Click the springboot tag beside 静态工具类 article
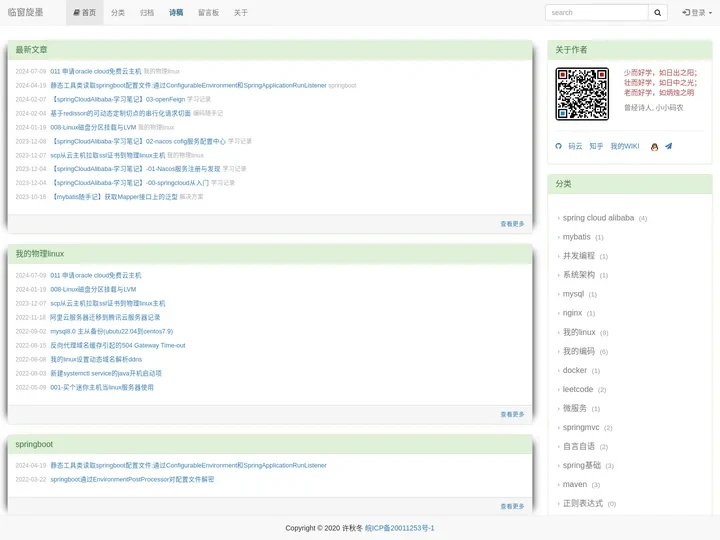Viewport: 720px width, 540px height. [342, 85]
